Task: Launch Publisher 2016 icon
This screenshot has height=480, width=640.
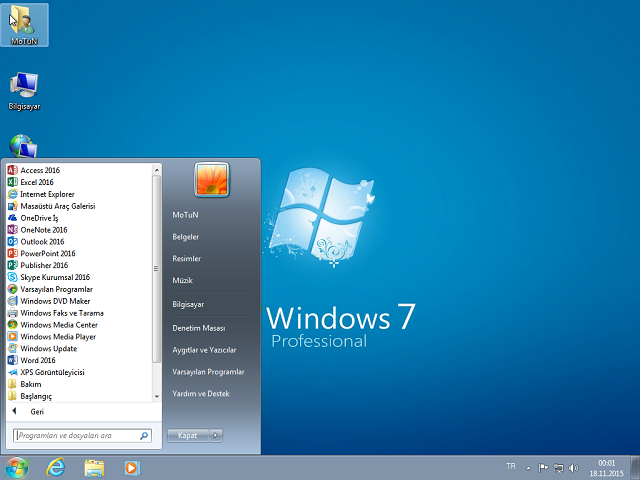Action: pyautogui.click(x=13, y=265)
